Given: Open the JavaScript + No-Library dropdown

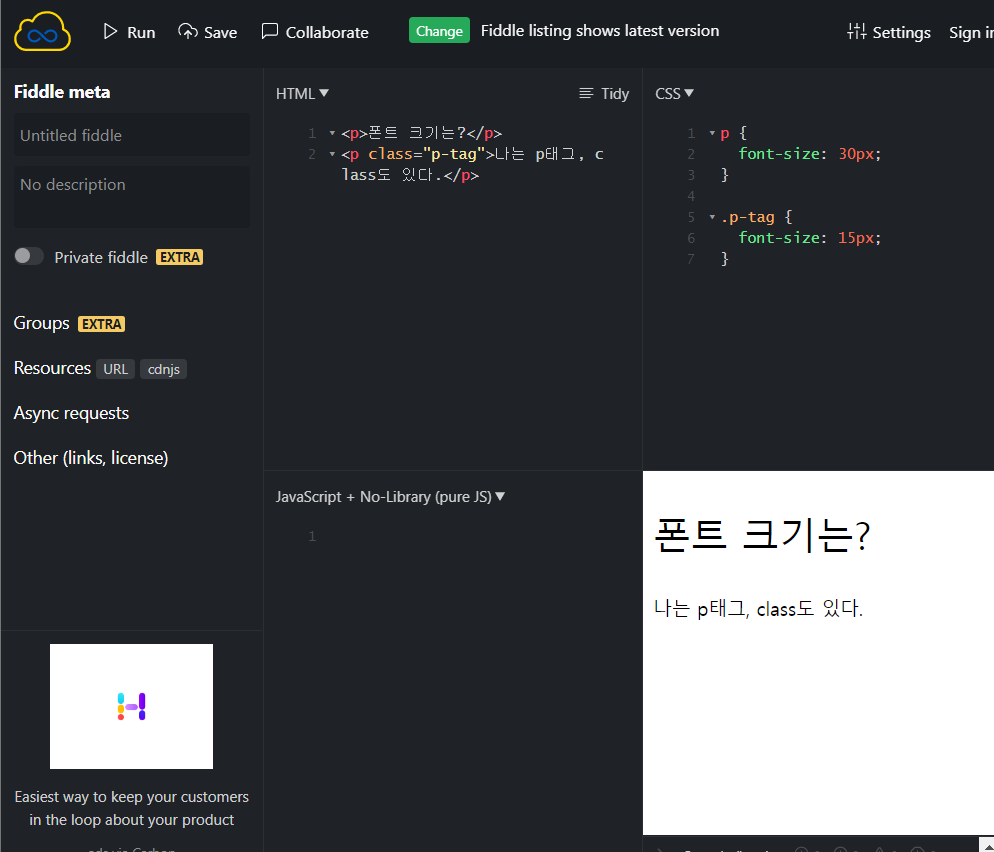Looking at the screenshot, I should tap(390, 496).
